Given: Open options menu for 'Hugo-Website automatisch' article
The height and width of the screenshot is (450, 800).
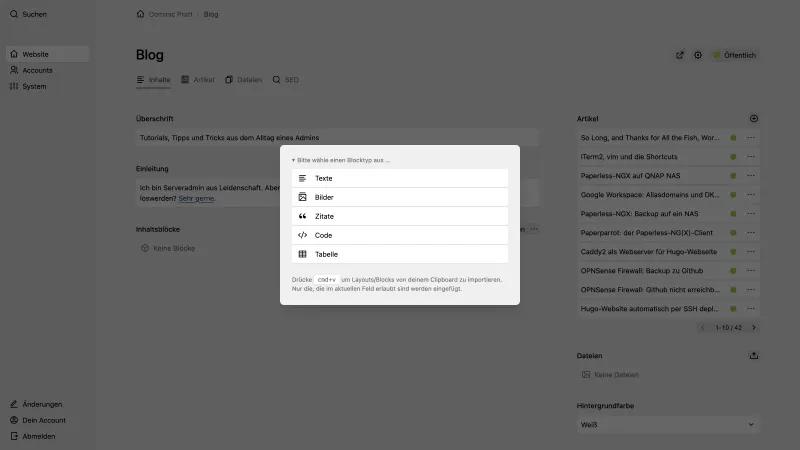Looking at the screenshot, I should (751, 309).
